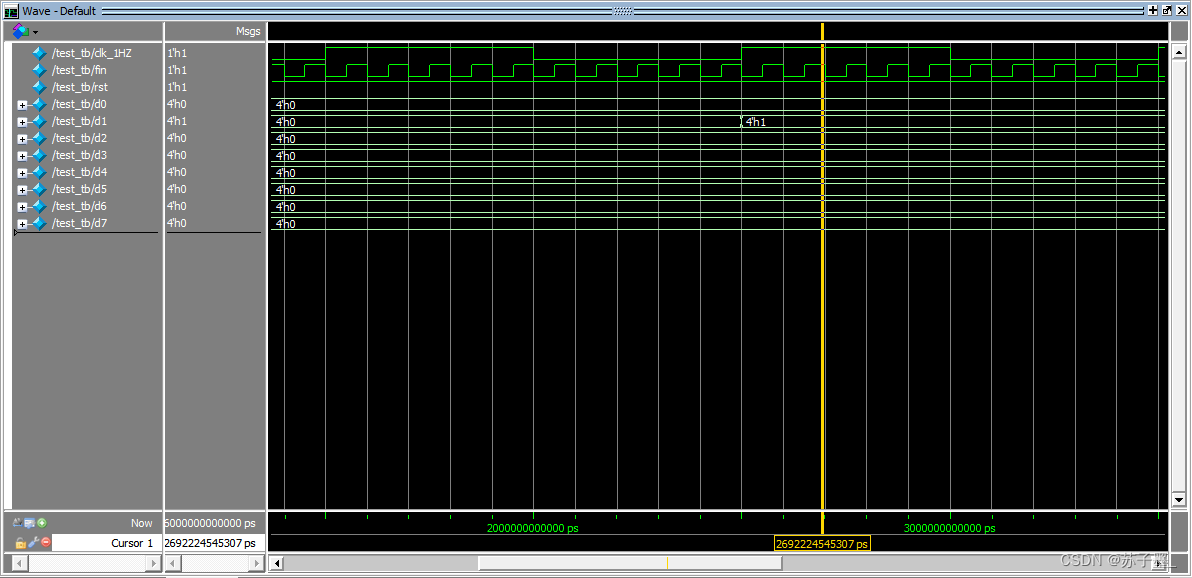
Task: Select the /test_tb/clk_1HZ signal
Action: pos(91,52)
